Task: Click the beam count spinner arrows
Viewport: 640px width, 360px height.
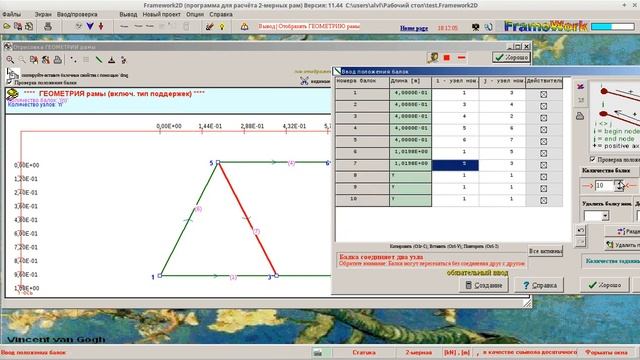Action: point(619,186)
